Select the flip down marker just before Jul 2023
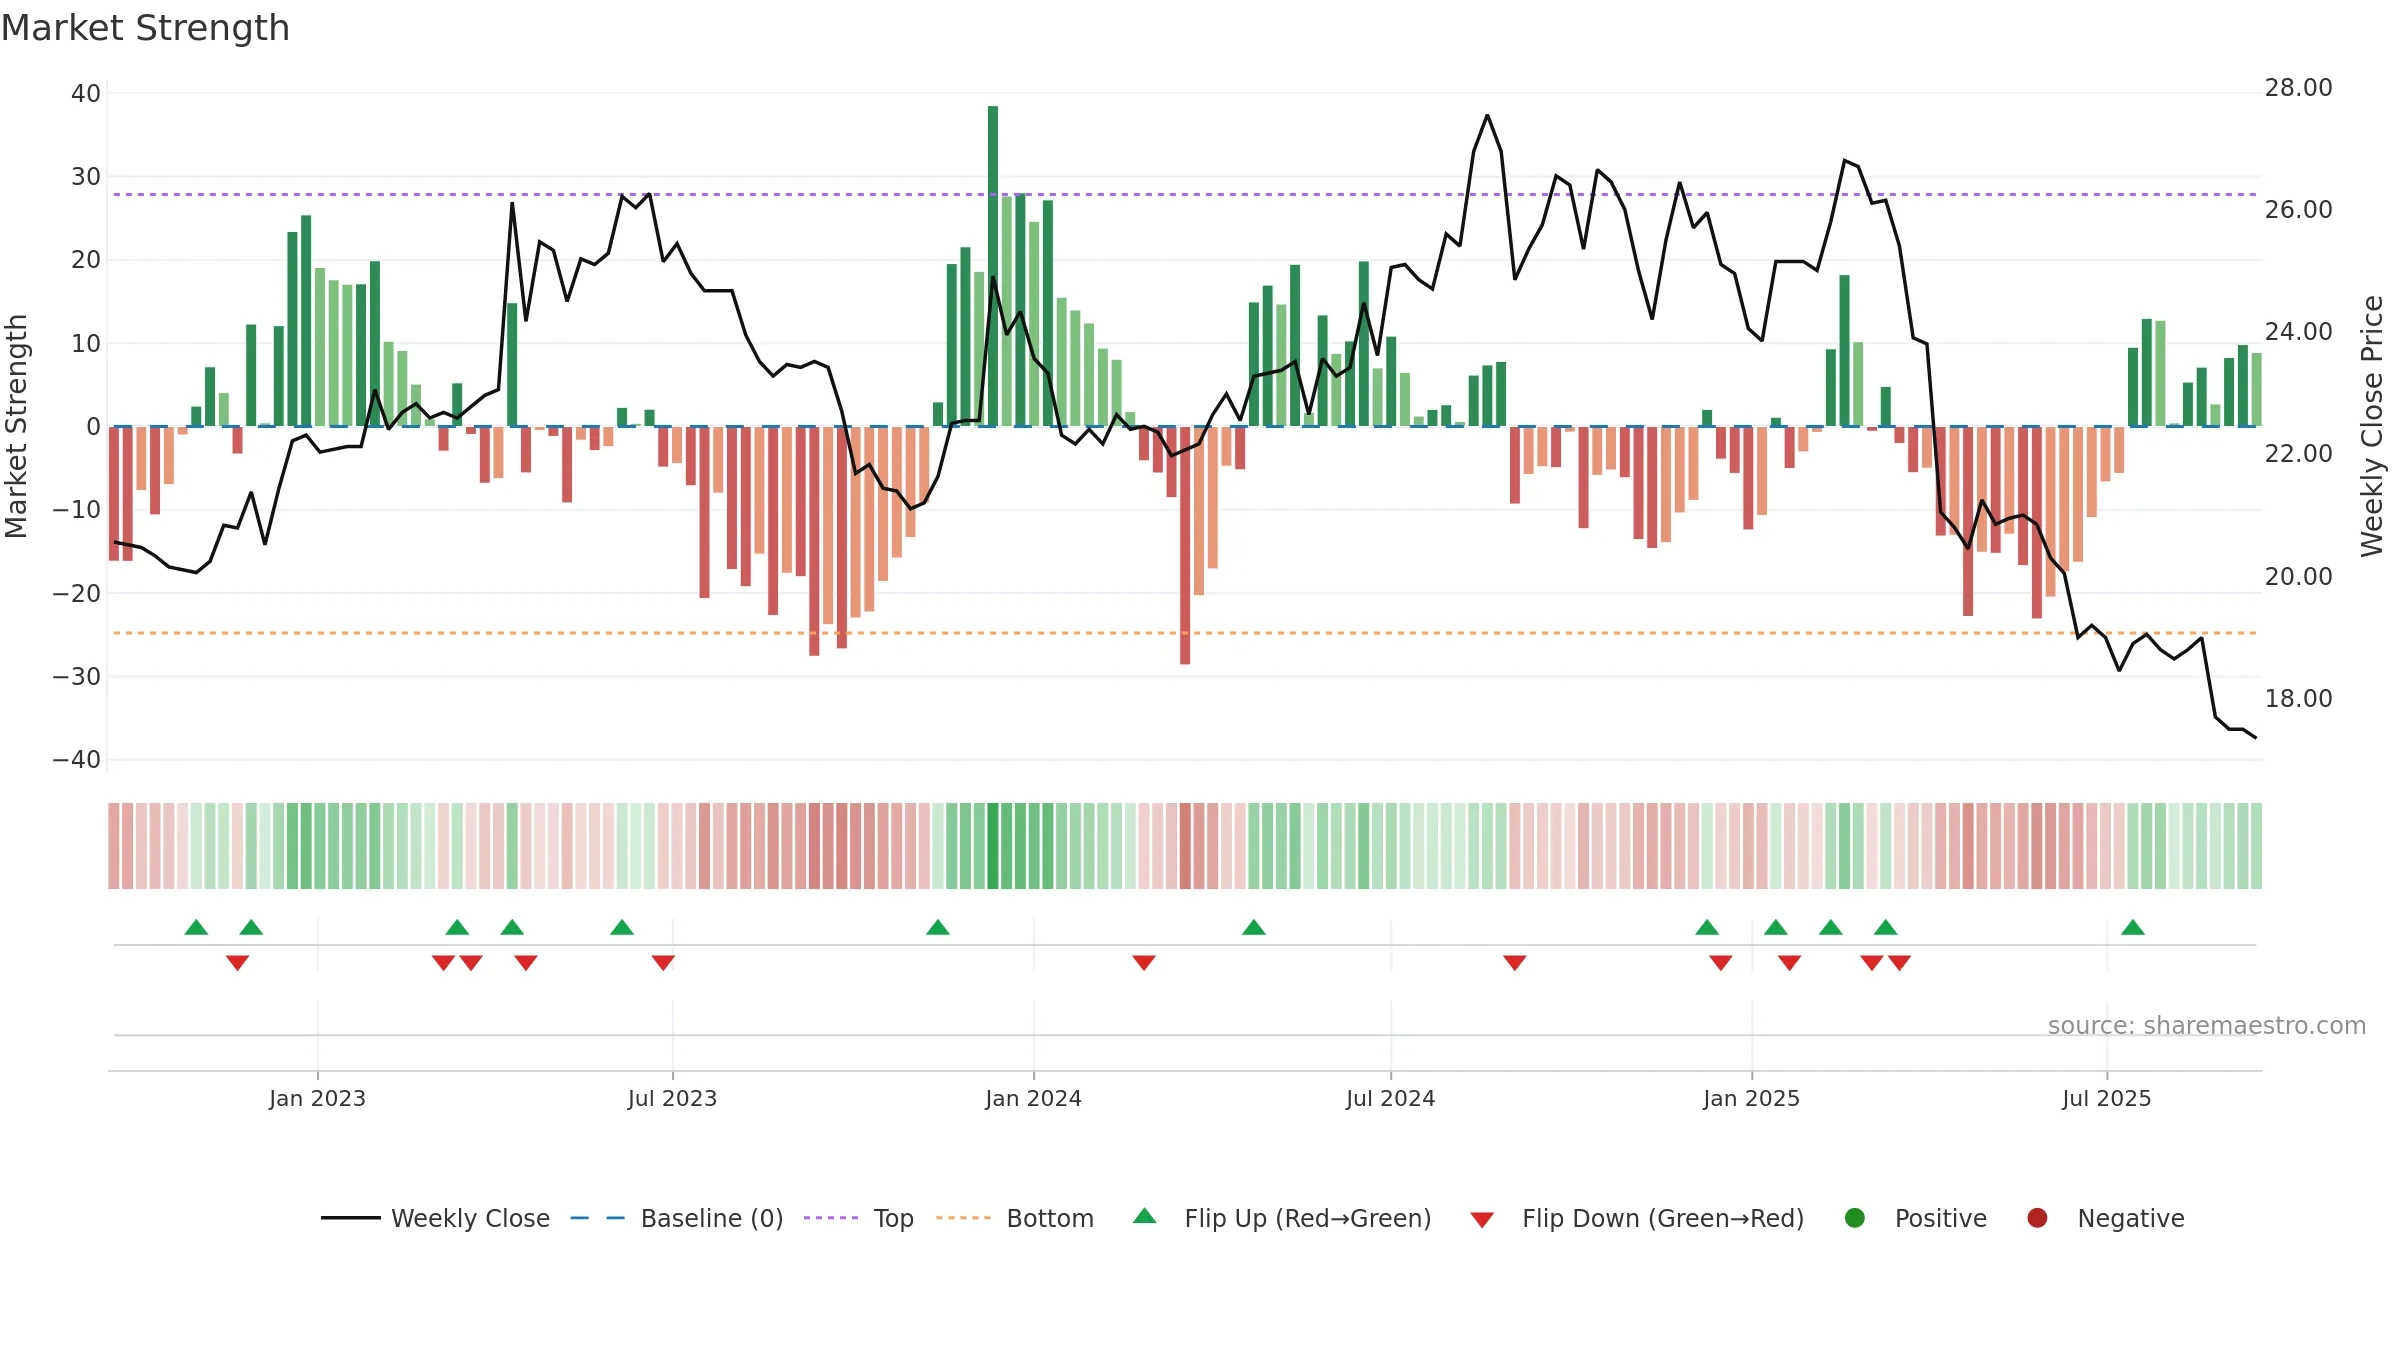This screenshot has width=2400, height=1350. pyautogui.click(x=663, y=963)
